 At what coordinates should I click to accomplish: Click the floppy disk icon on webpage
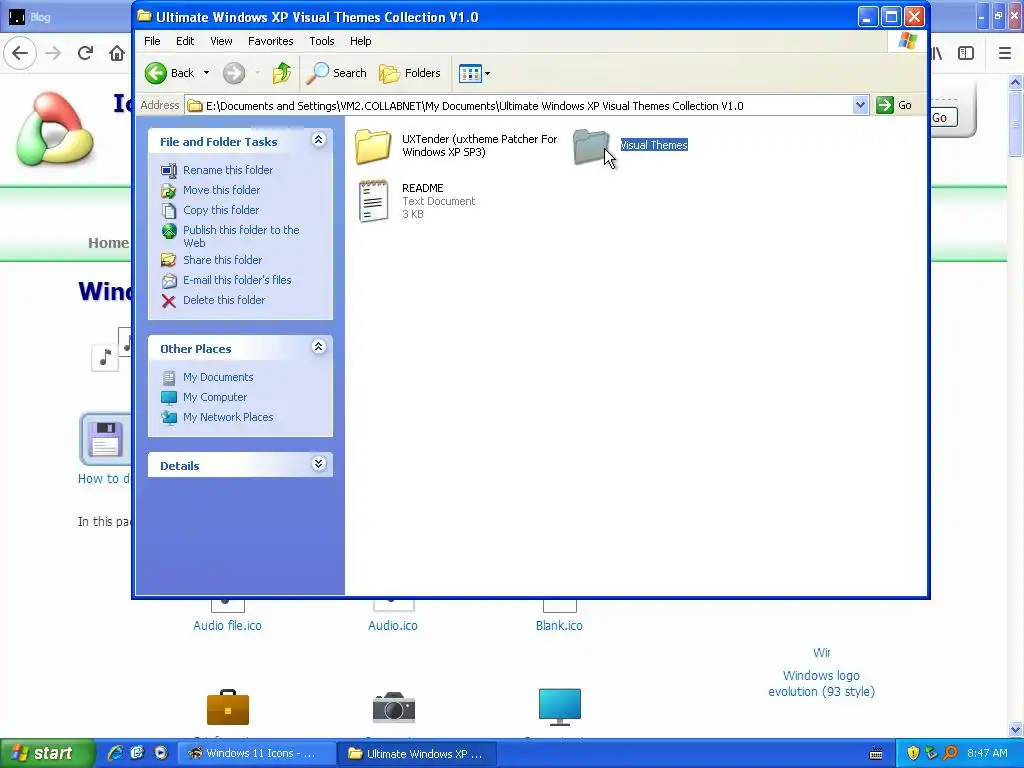[104, 439]
